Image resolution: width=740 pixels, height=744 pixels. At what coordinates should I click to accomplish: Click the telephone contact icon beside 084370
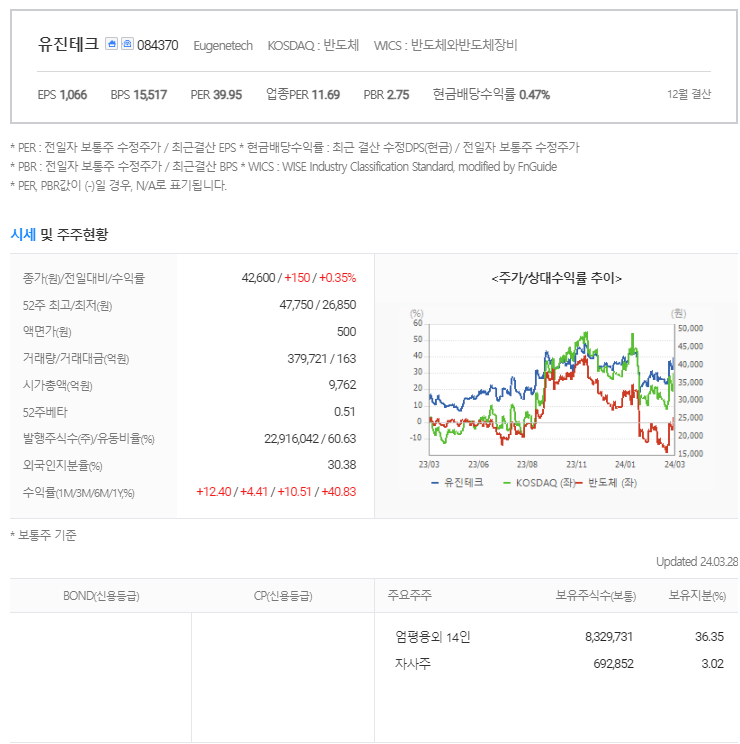click(x=127, y=44)
